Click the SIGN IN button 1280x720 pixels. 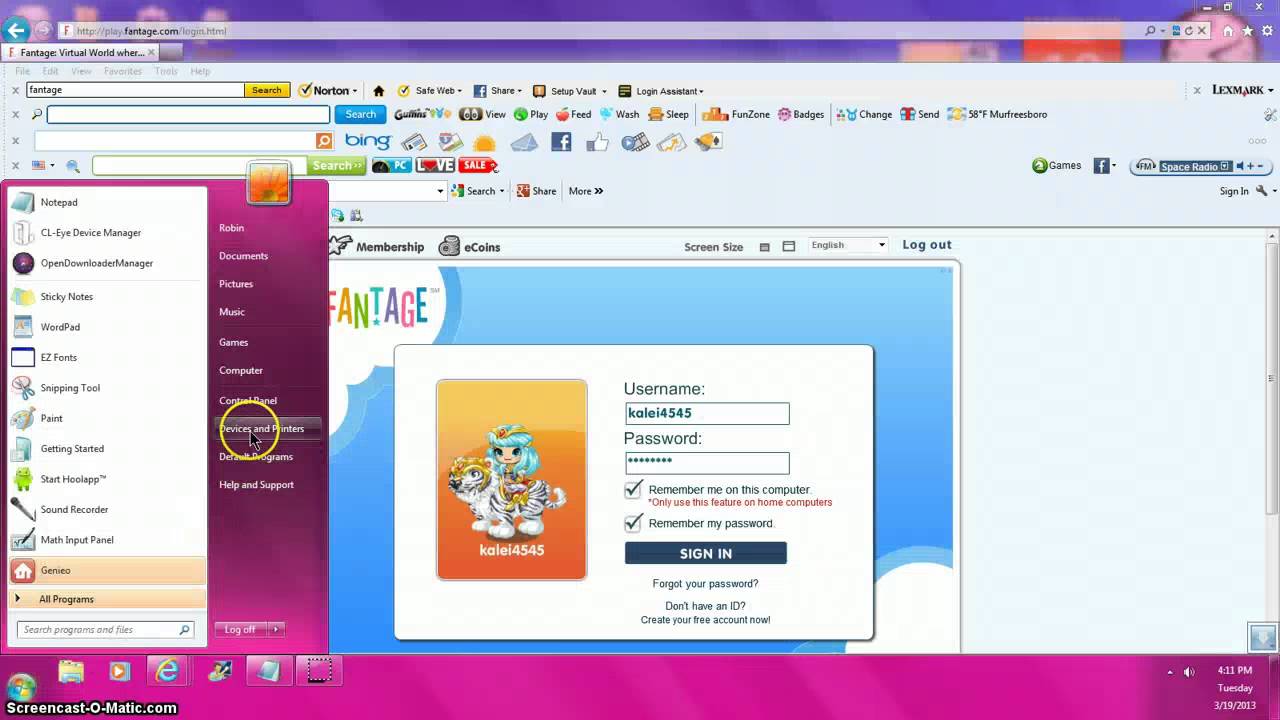tap(706, 553)
